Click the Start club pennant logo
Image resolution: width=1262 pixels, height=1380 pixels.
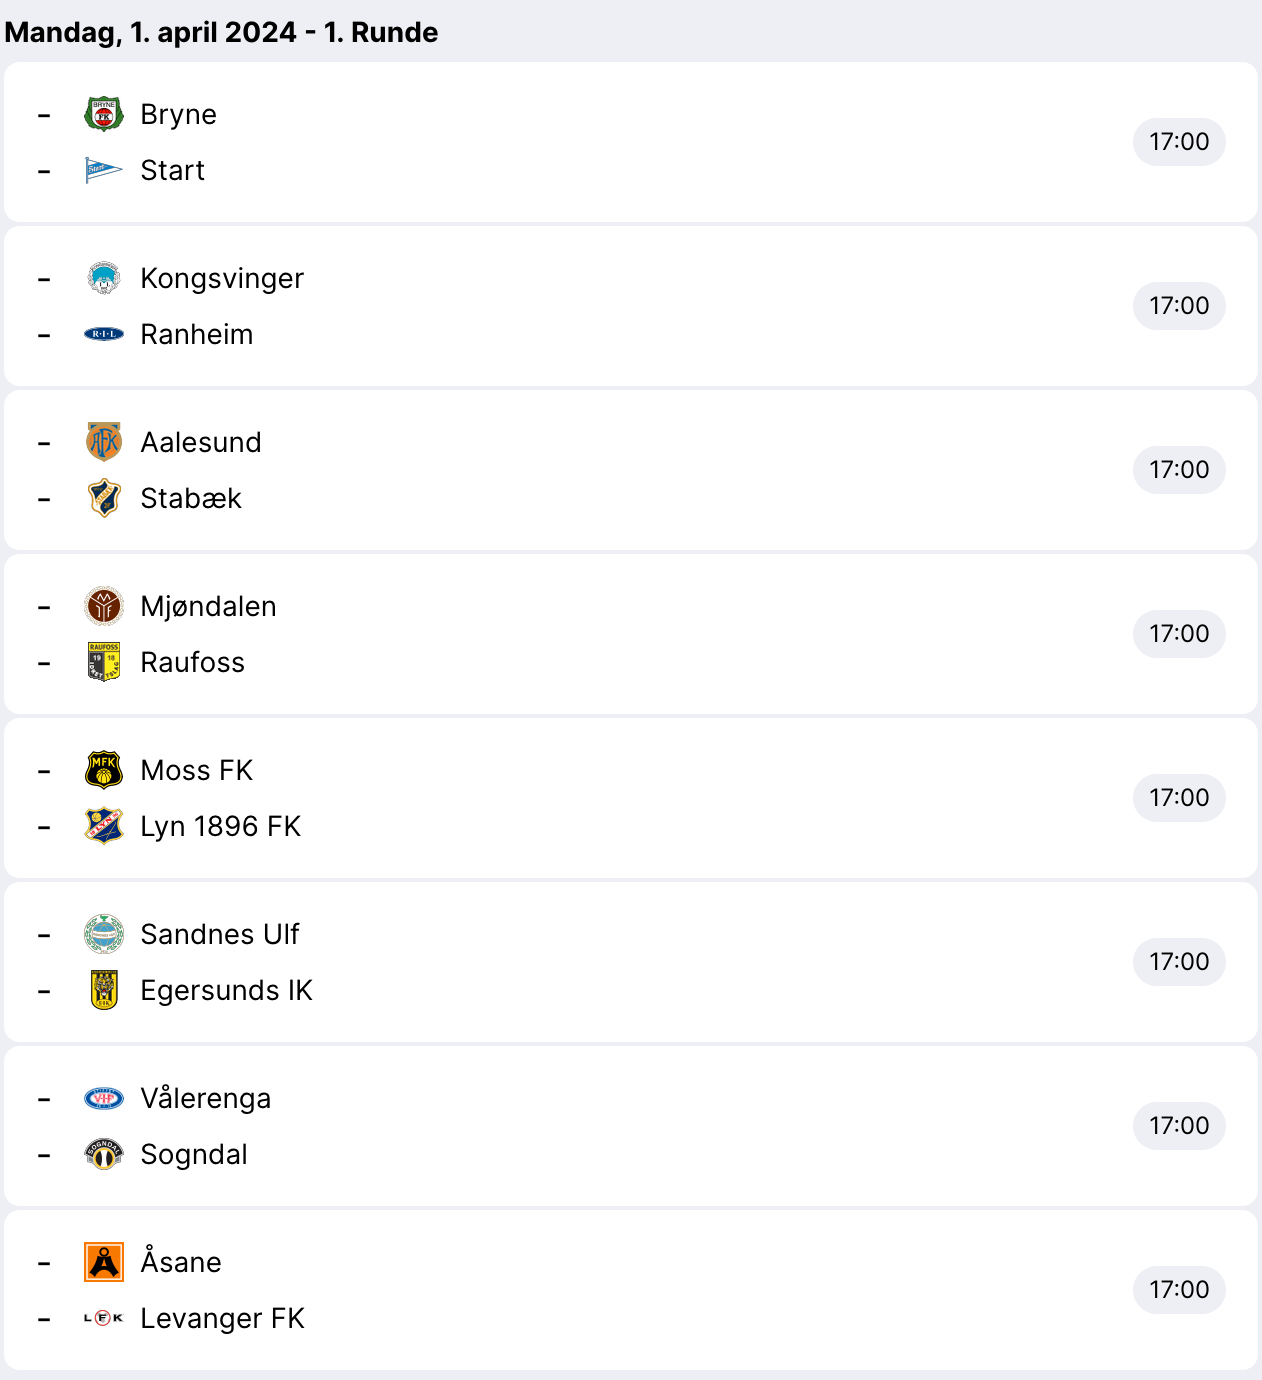(x=104, y=171)
